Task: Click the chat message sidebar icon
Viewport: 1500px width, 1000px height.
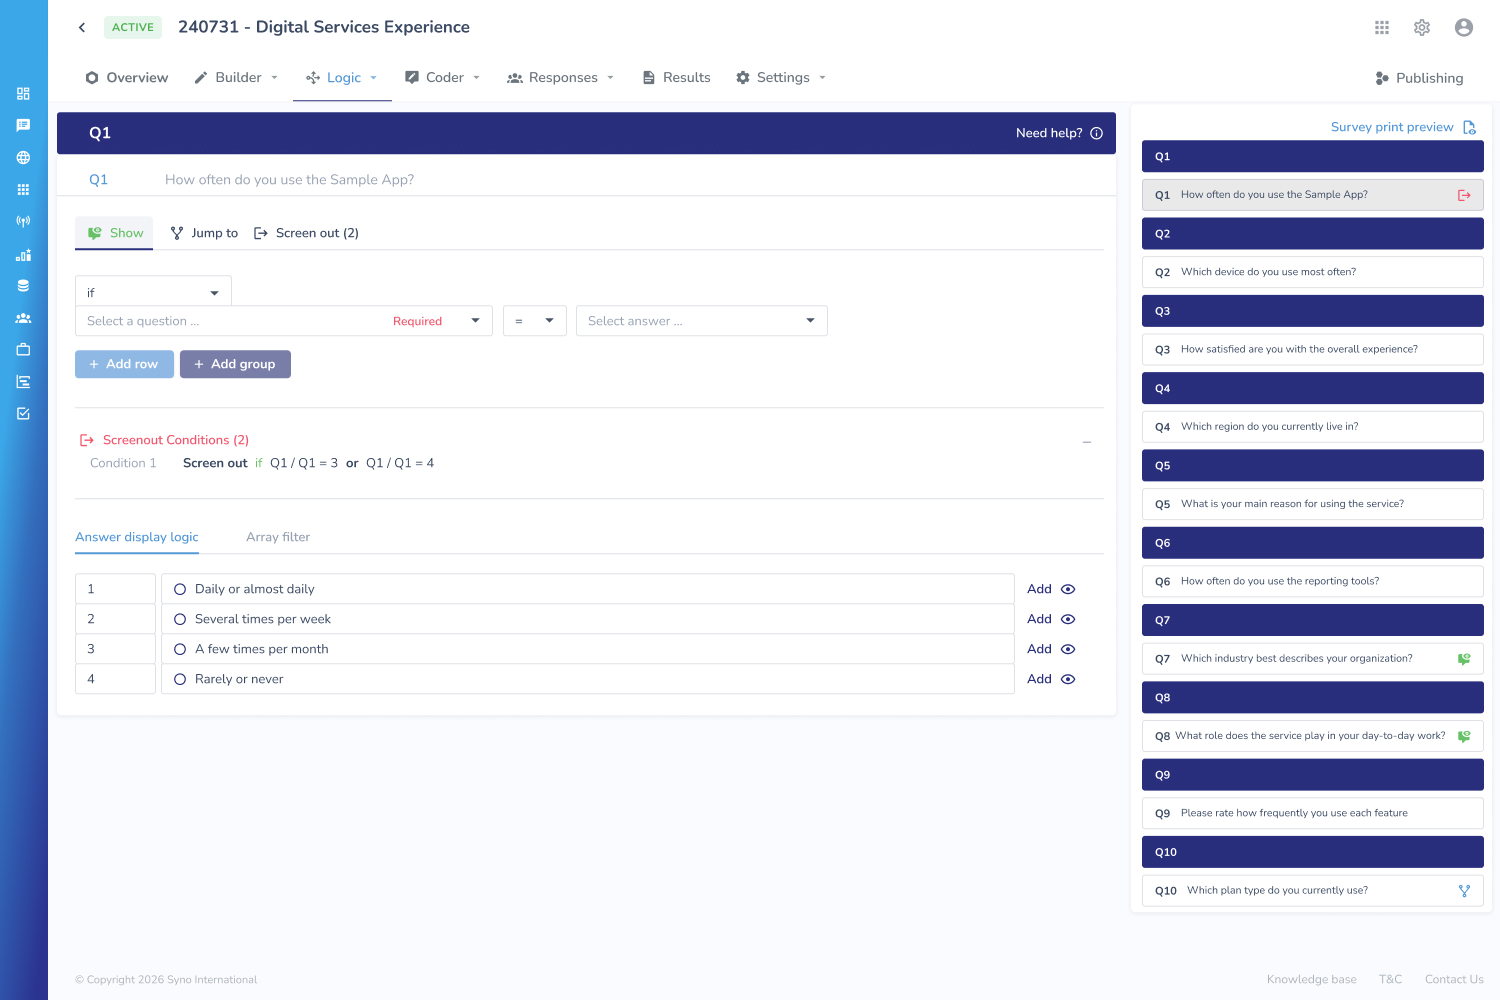Action: (x=23, y=126)
